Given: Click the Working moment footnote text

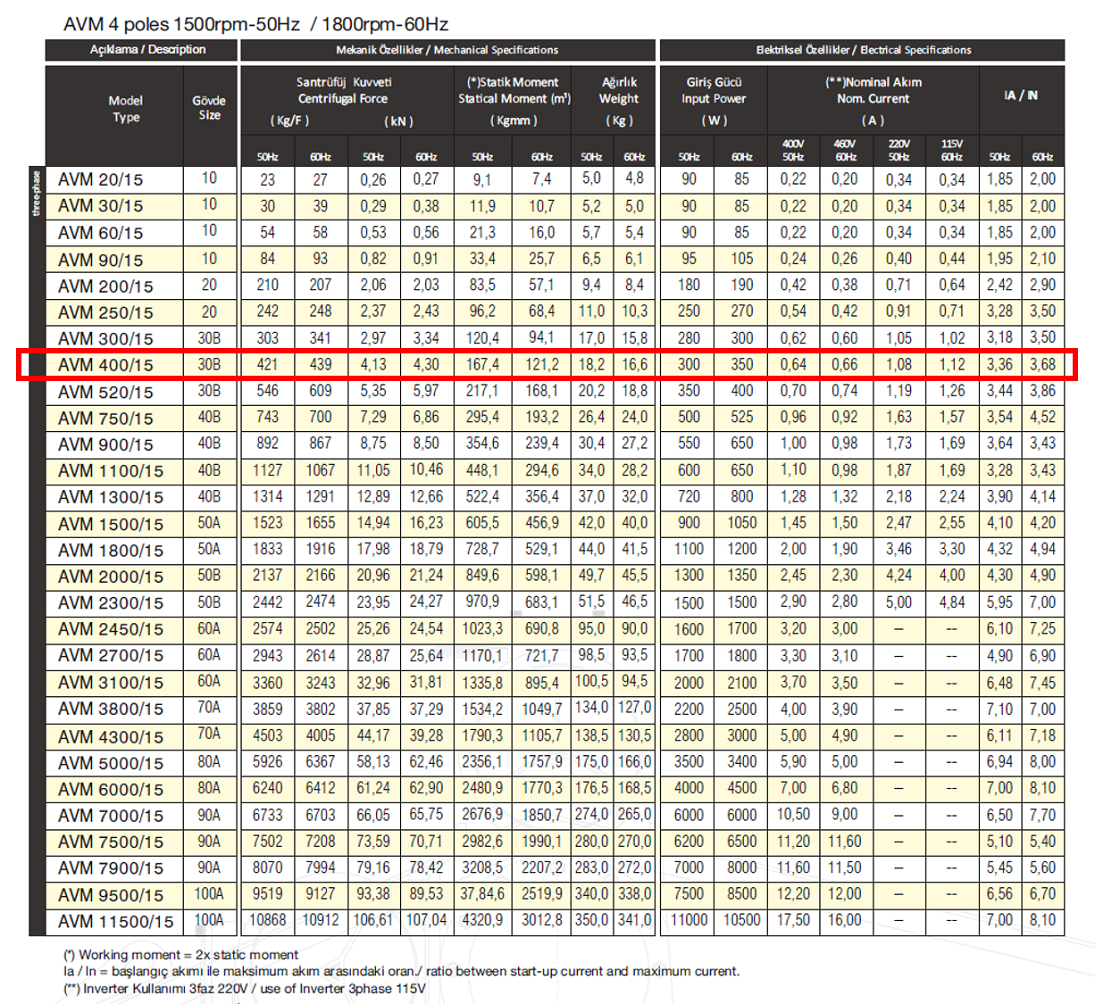Looking at the screenshot, I should pyautogui.click(x=181, y=954).
